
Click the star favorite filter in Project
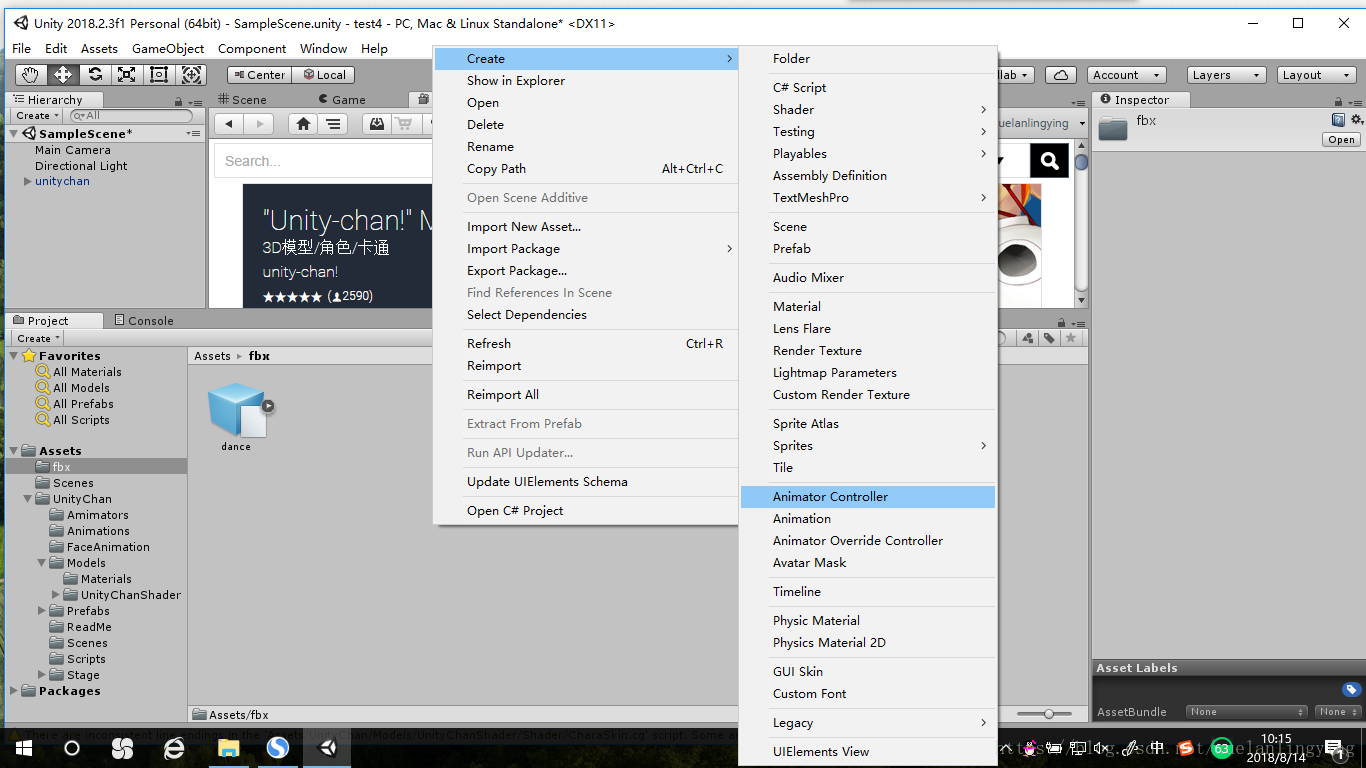[1071, 338]
